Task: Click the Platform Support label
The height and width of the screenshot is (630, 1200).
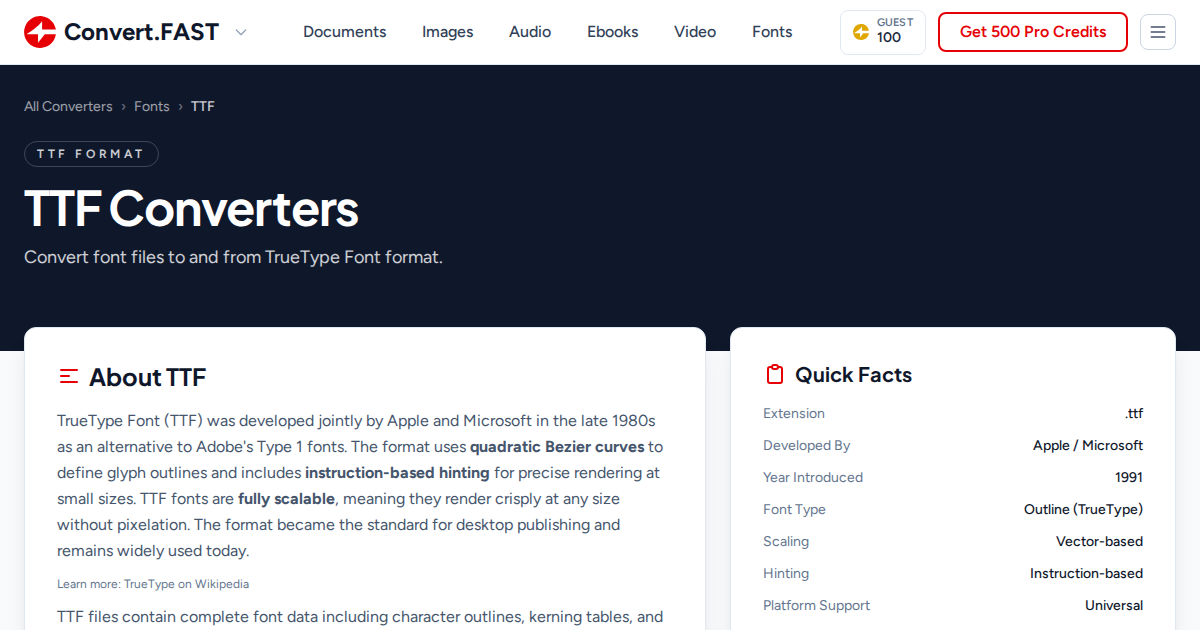Action: [x=816, y=605]
